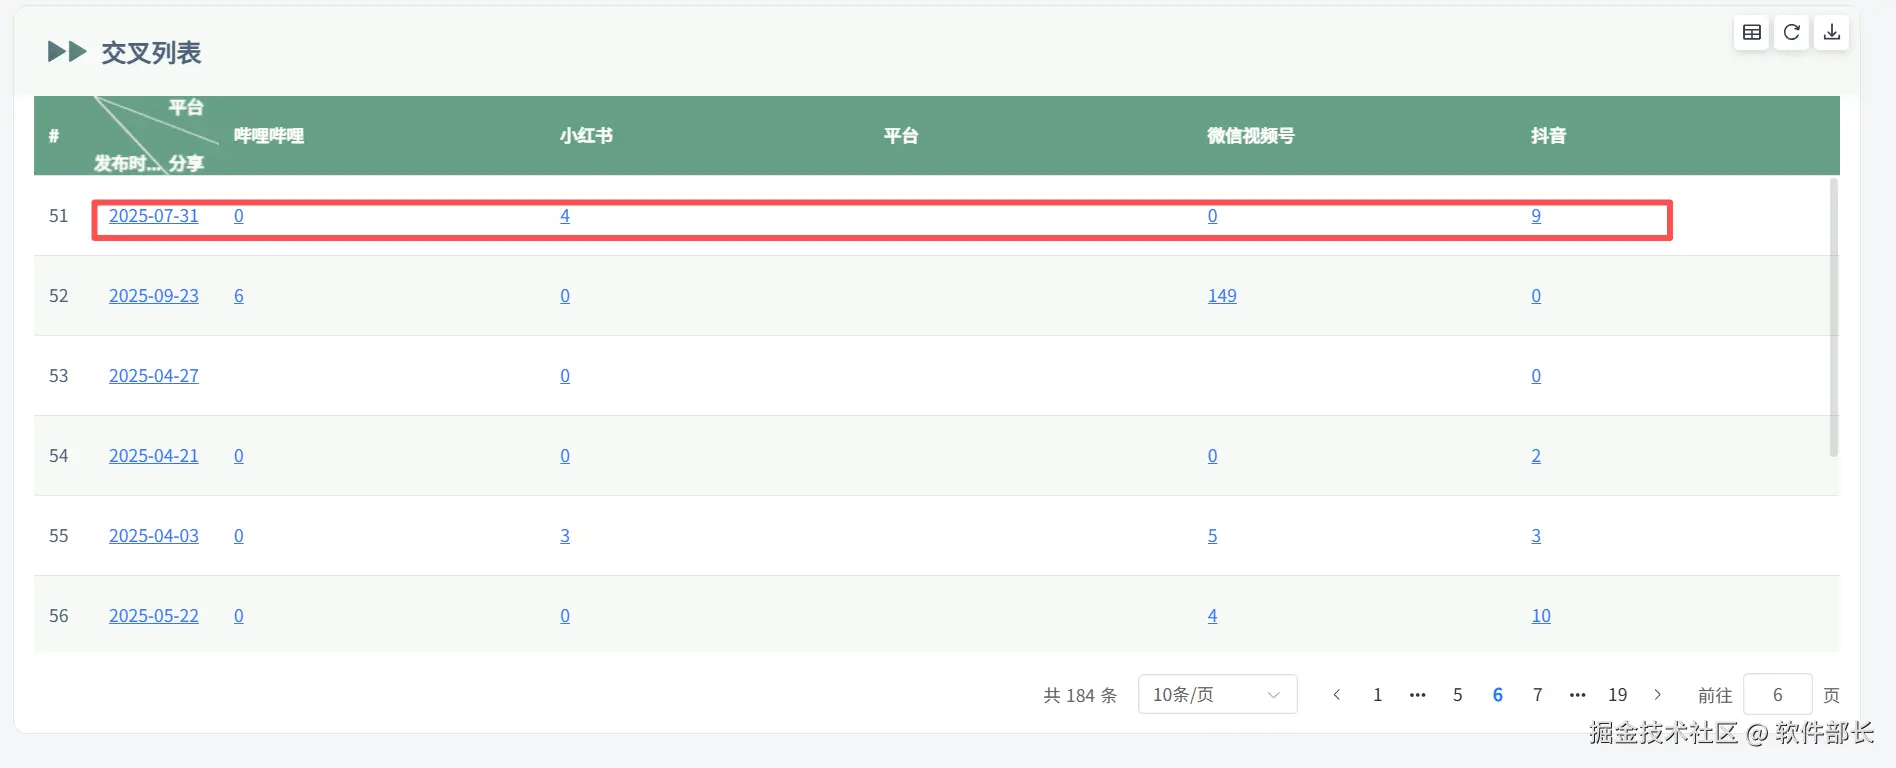Click 微信视频号 value 4 for 2025-05-22
The height and width of the screenshot is (768, 1896).
(1213, 616)
